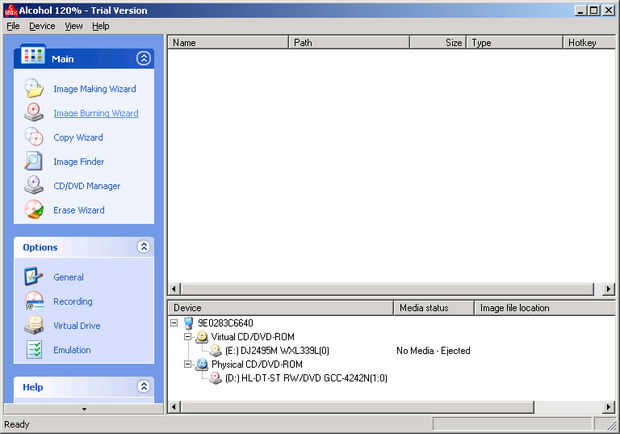This screenshot has width=620, height=434.
Task: Click image list scrollbar left arrow
Action: pos(174,289)
